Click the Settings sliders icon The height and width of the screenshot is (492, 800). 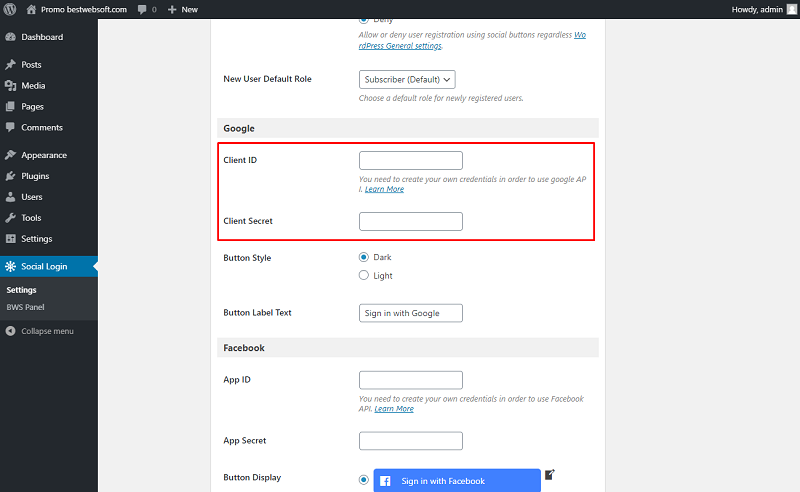[10, 238]
